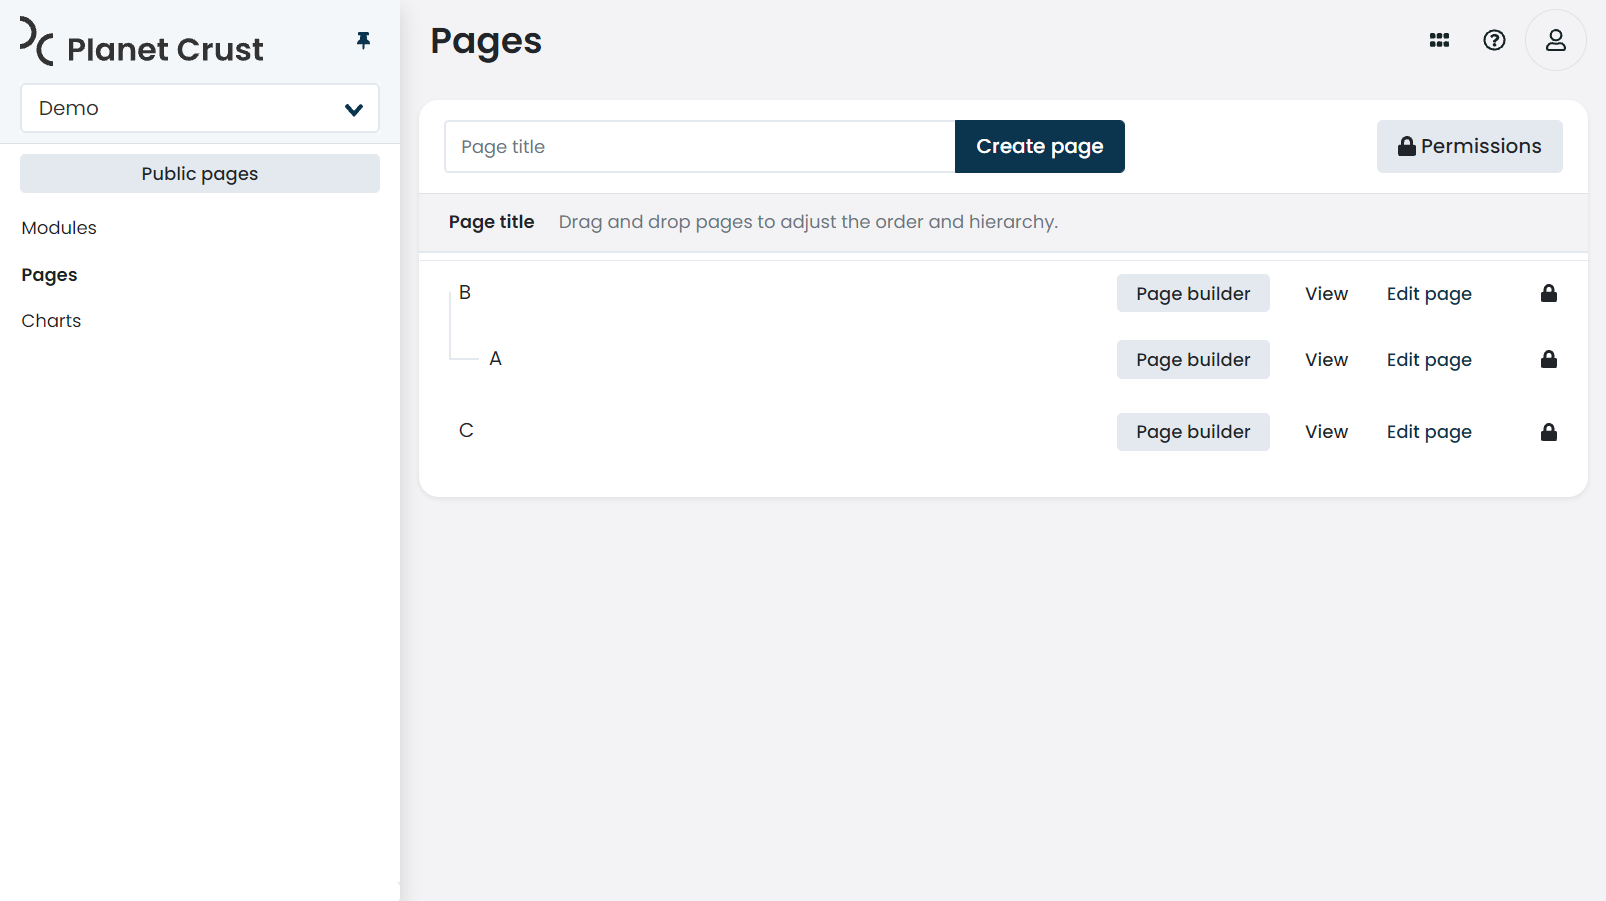The width and height of the screenshot is (1606, 901).
Task: Click the Create page button
Action: point(1040,147)
